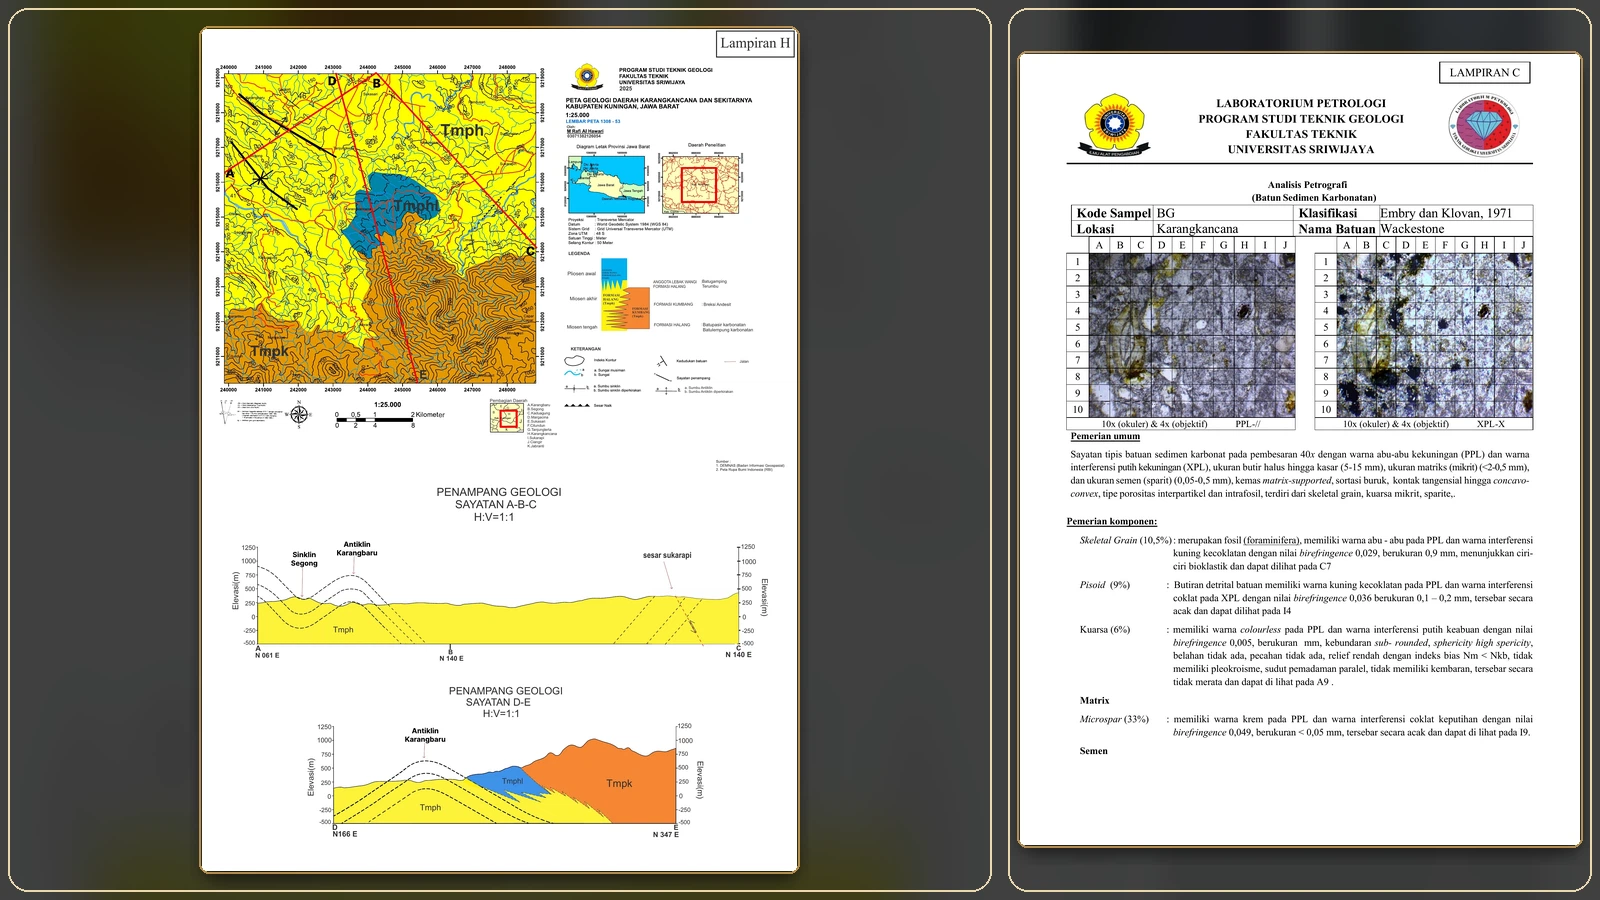This screenshot has height=900, width=1600.
Task: Open the PPL thin section photomicrograph
Action: (1191, 335)
